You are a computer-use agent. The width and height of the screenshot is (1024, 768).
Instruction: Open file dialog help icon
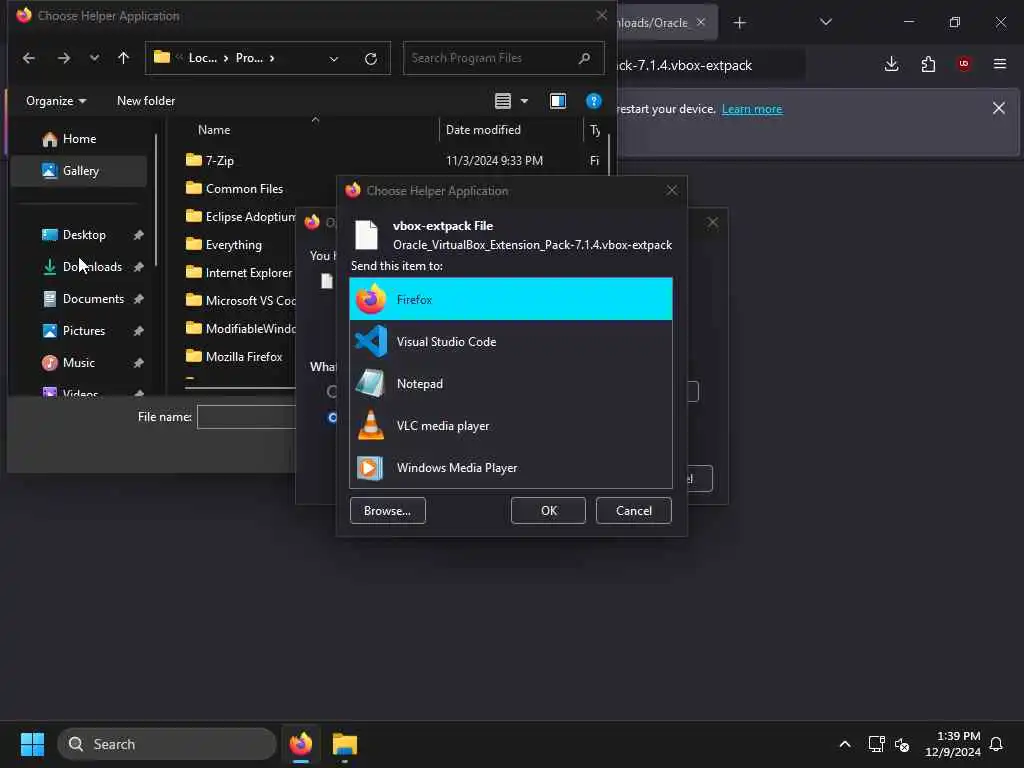pos(594,101)
